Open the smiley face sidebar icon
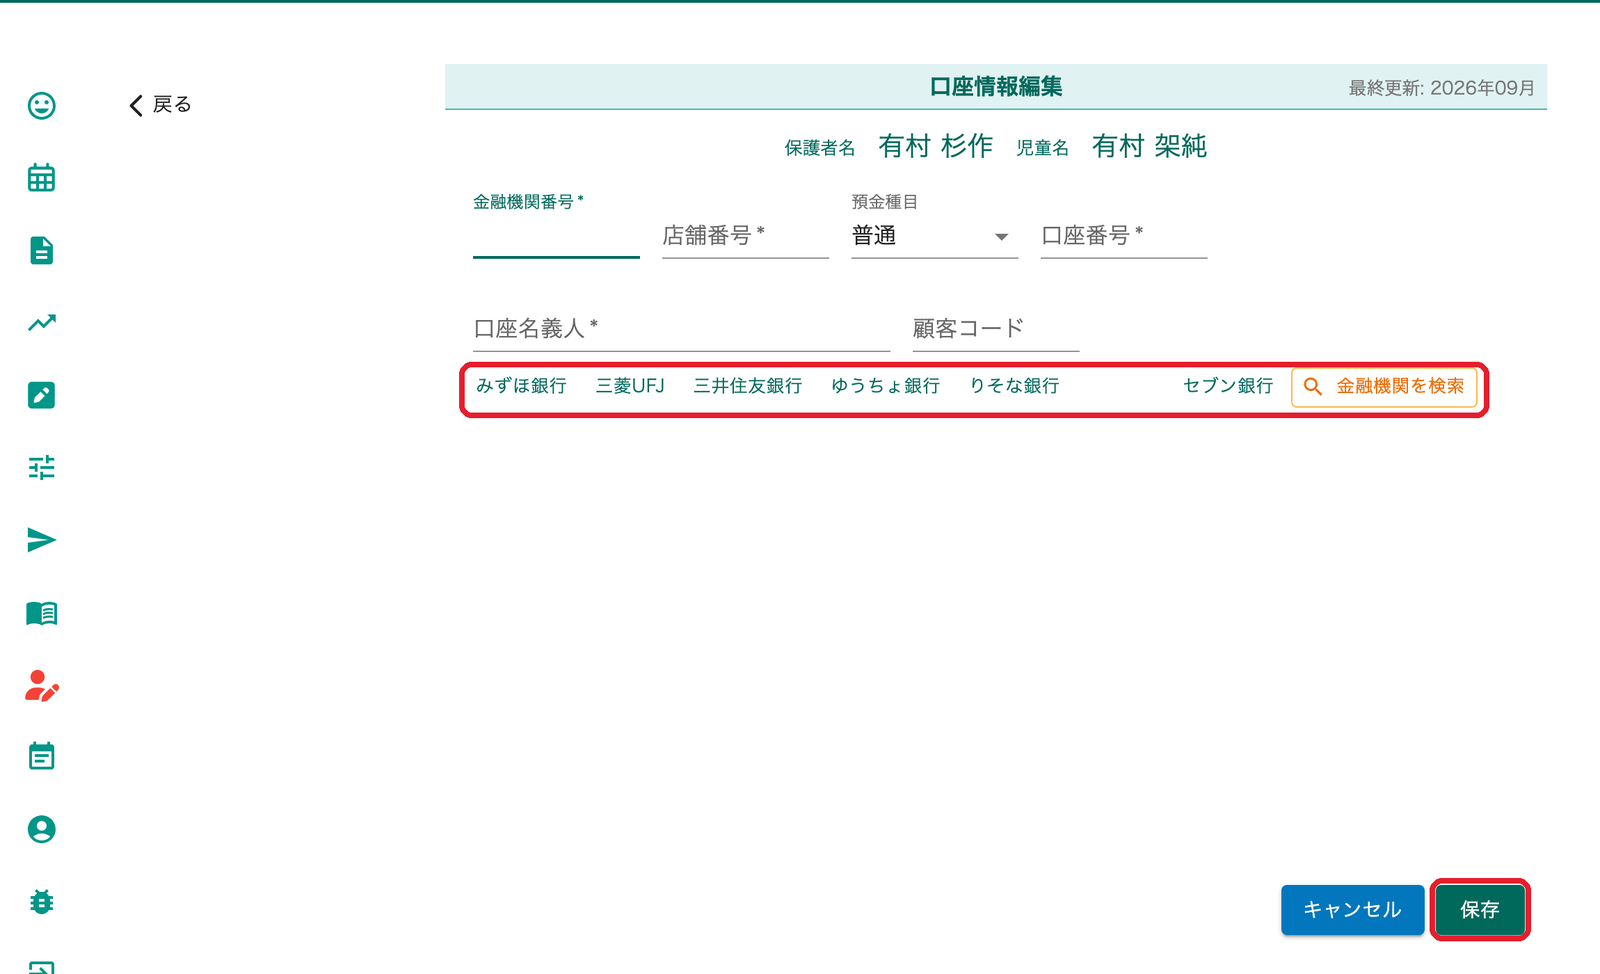The width and height of the screenshot is (1600, 974). pos(41,105)
